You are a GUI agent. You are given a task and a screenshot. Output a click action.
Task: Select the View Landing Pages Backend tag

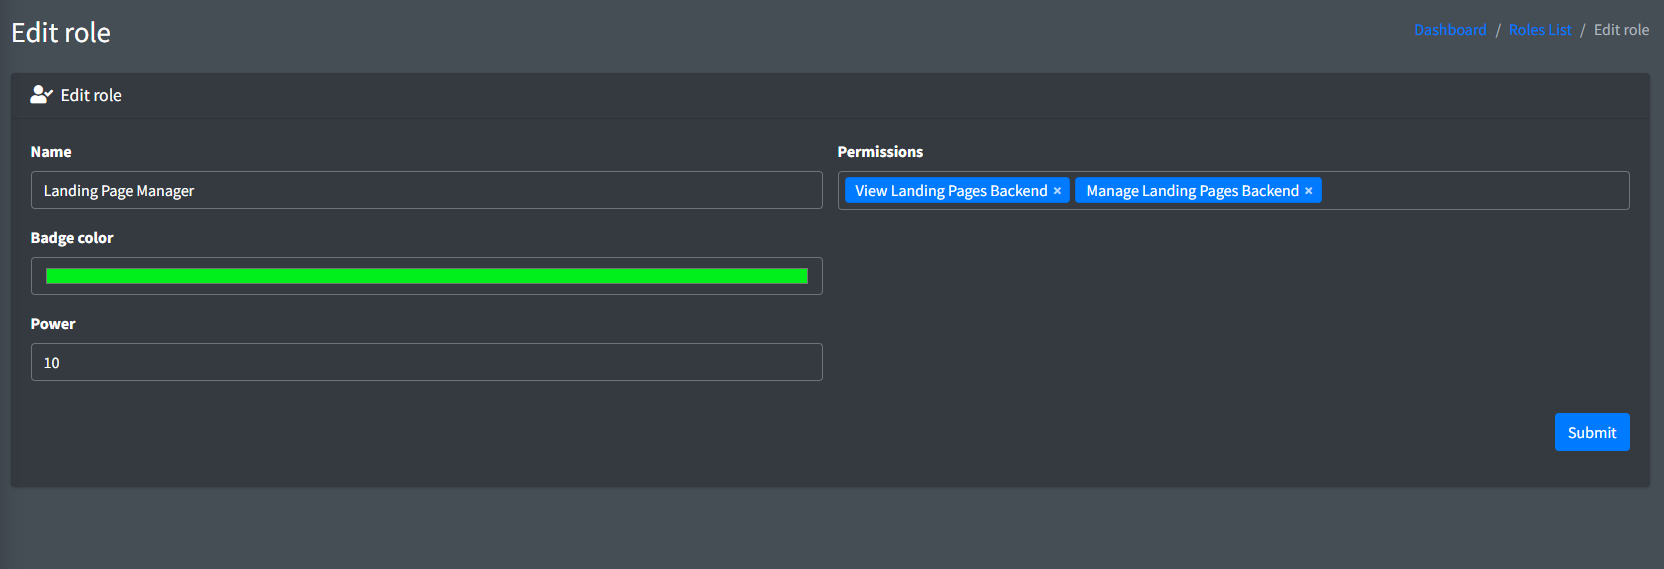tap(950, 191)
